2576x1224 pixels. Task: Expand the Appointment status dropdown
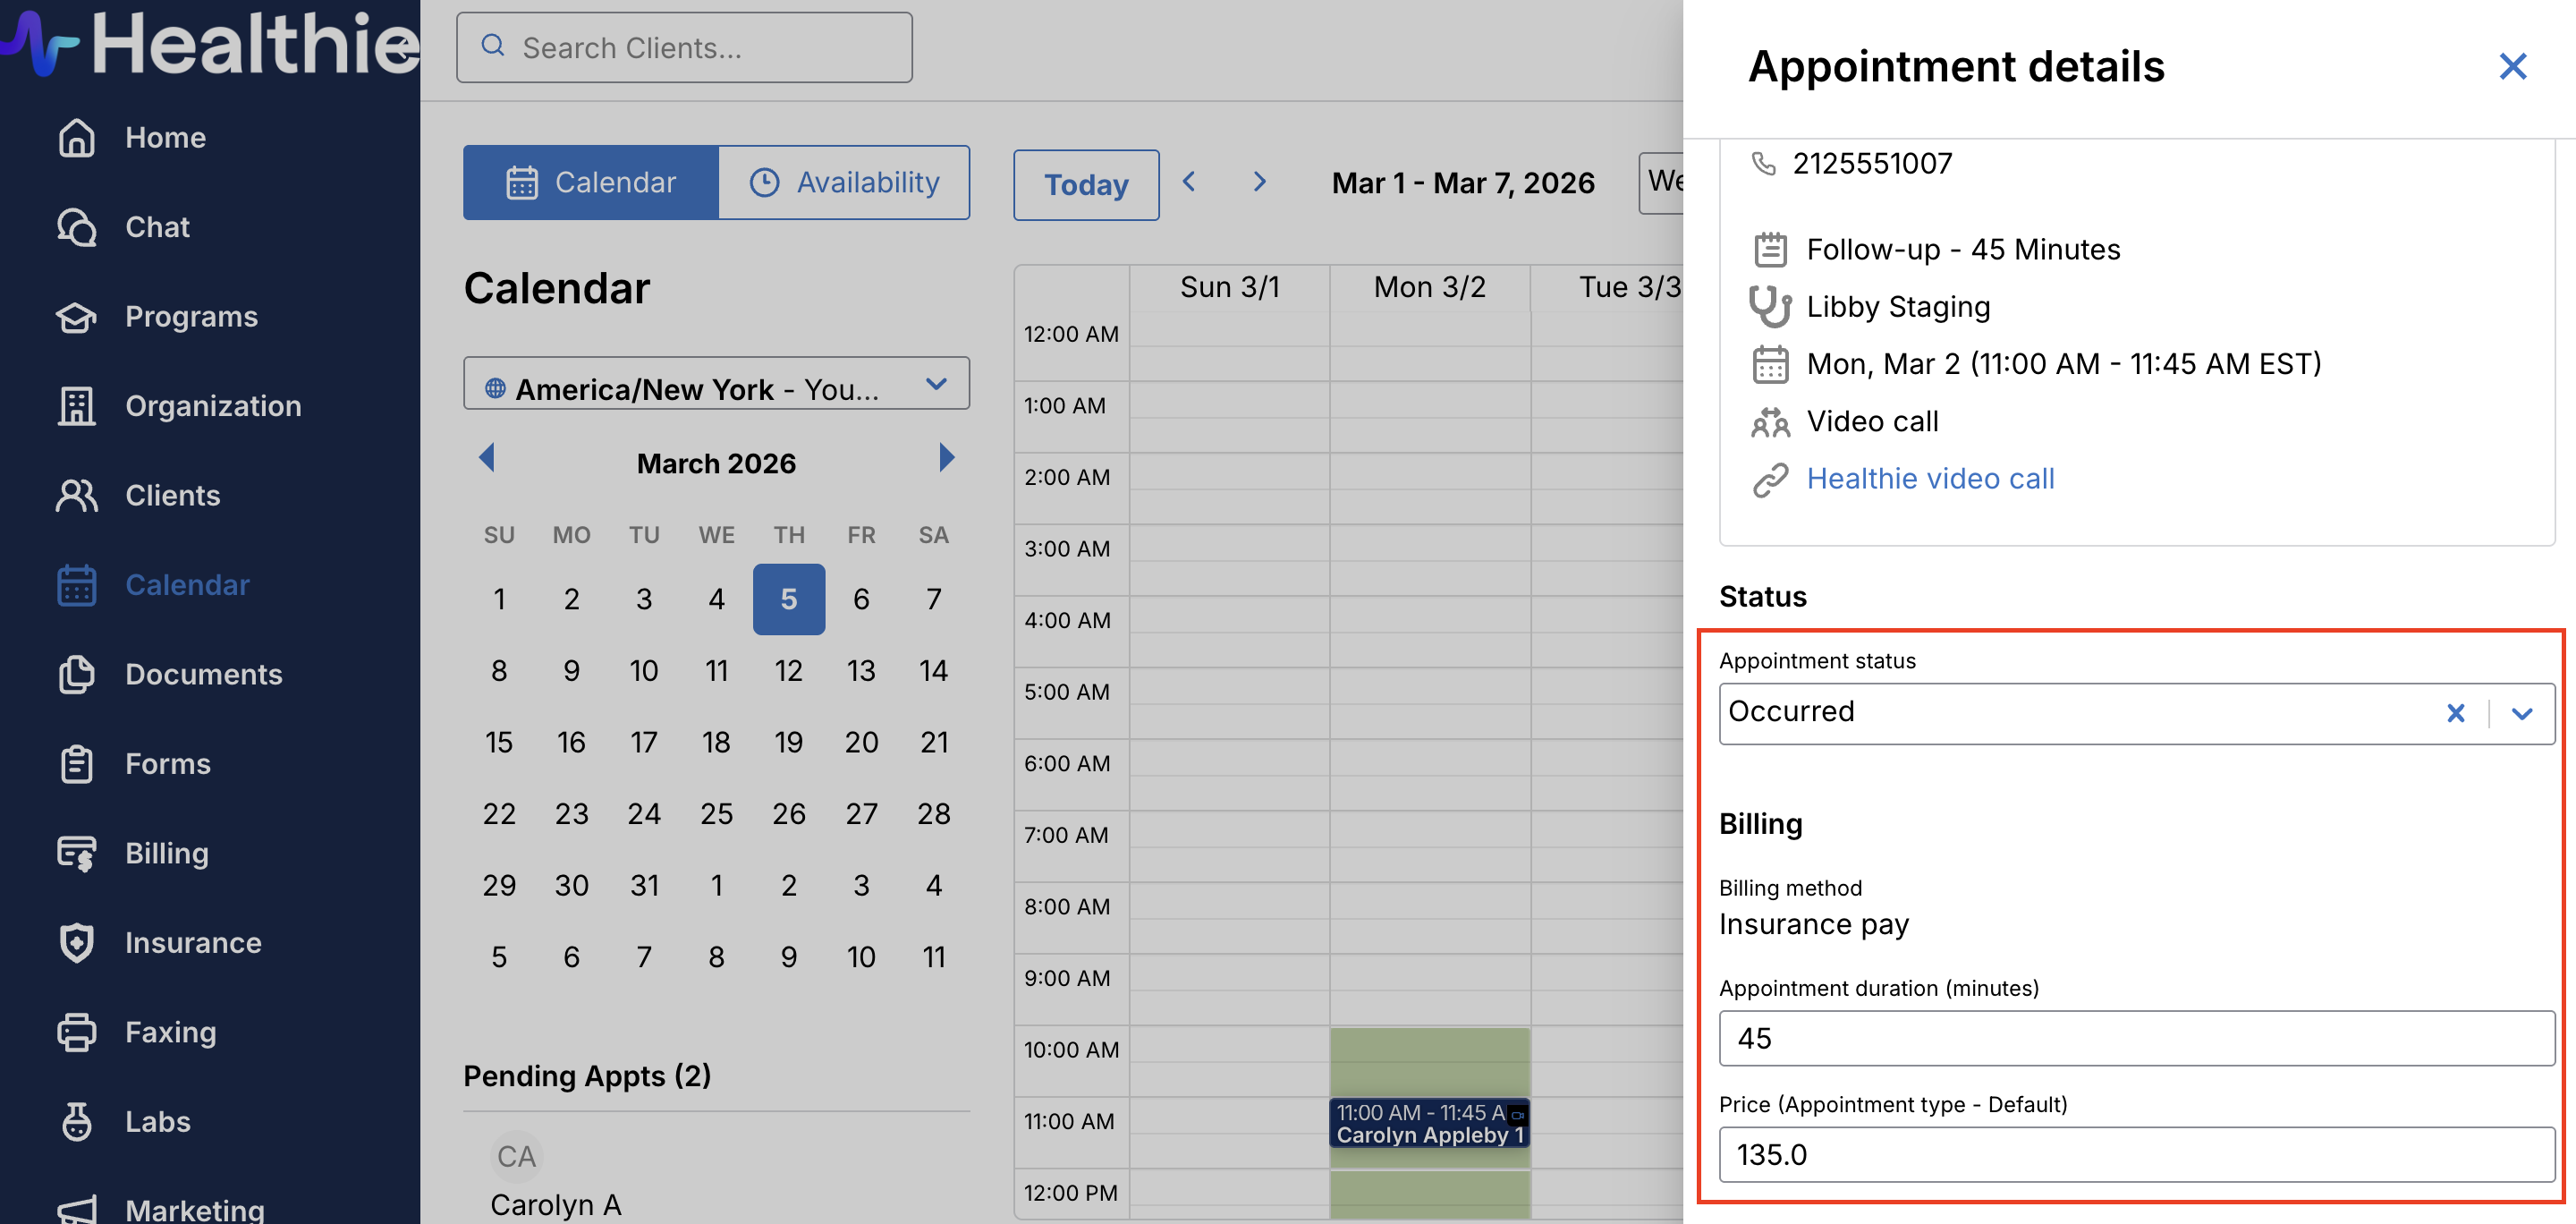click(x=2522, y=713)
